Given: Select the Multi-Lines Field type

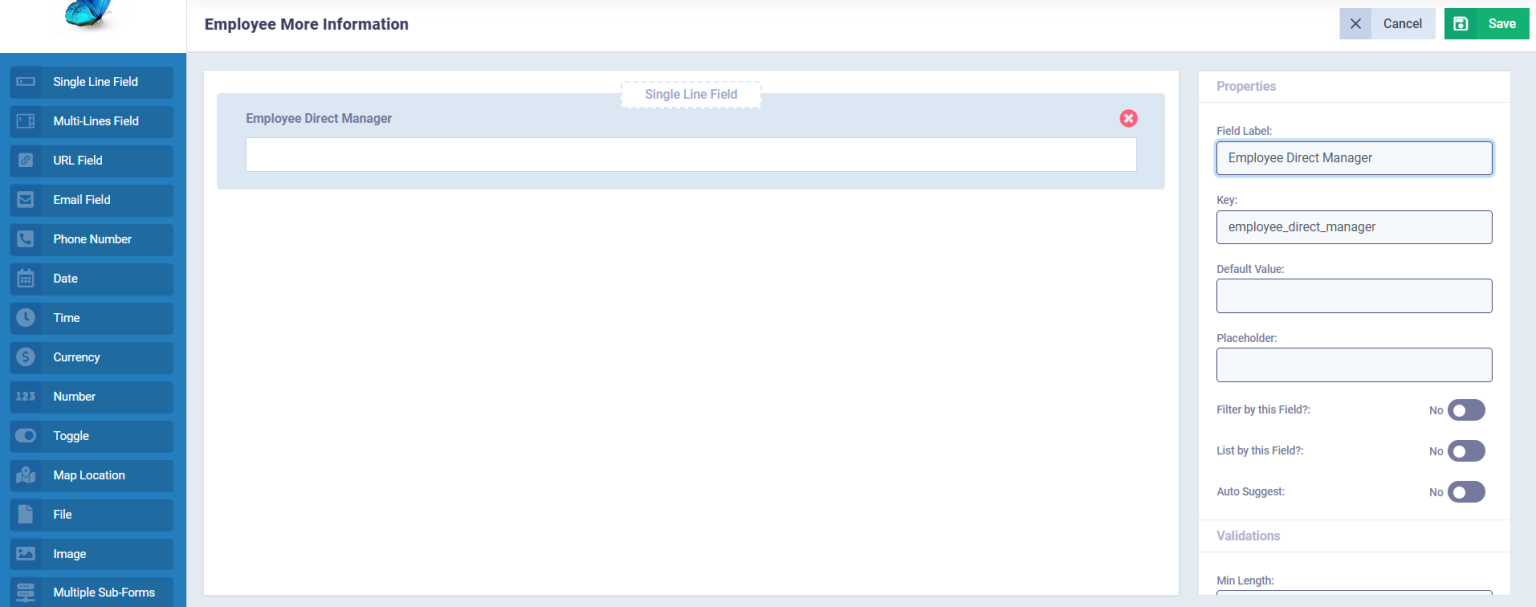Looking at the screenshot, I should point(91,121).
